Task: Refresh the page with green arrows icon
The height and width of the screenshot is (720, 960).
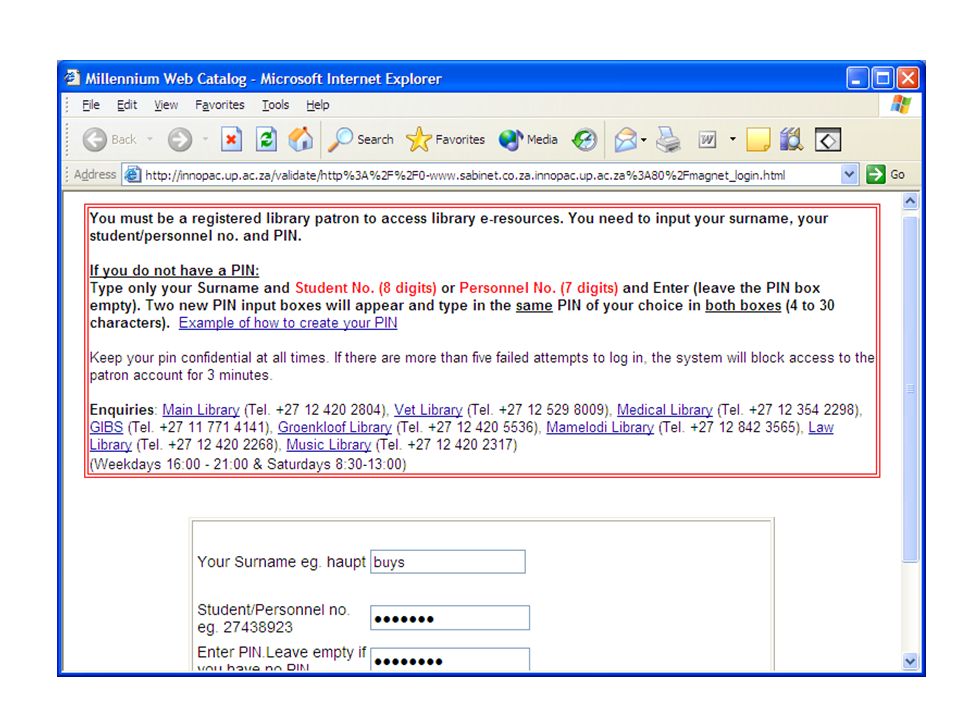Action: point(266,140)
